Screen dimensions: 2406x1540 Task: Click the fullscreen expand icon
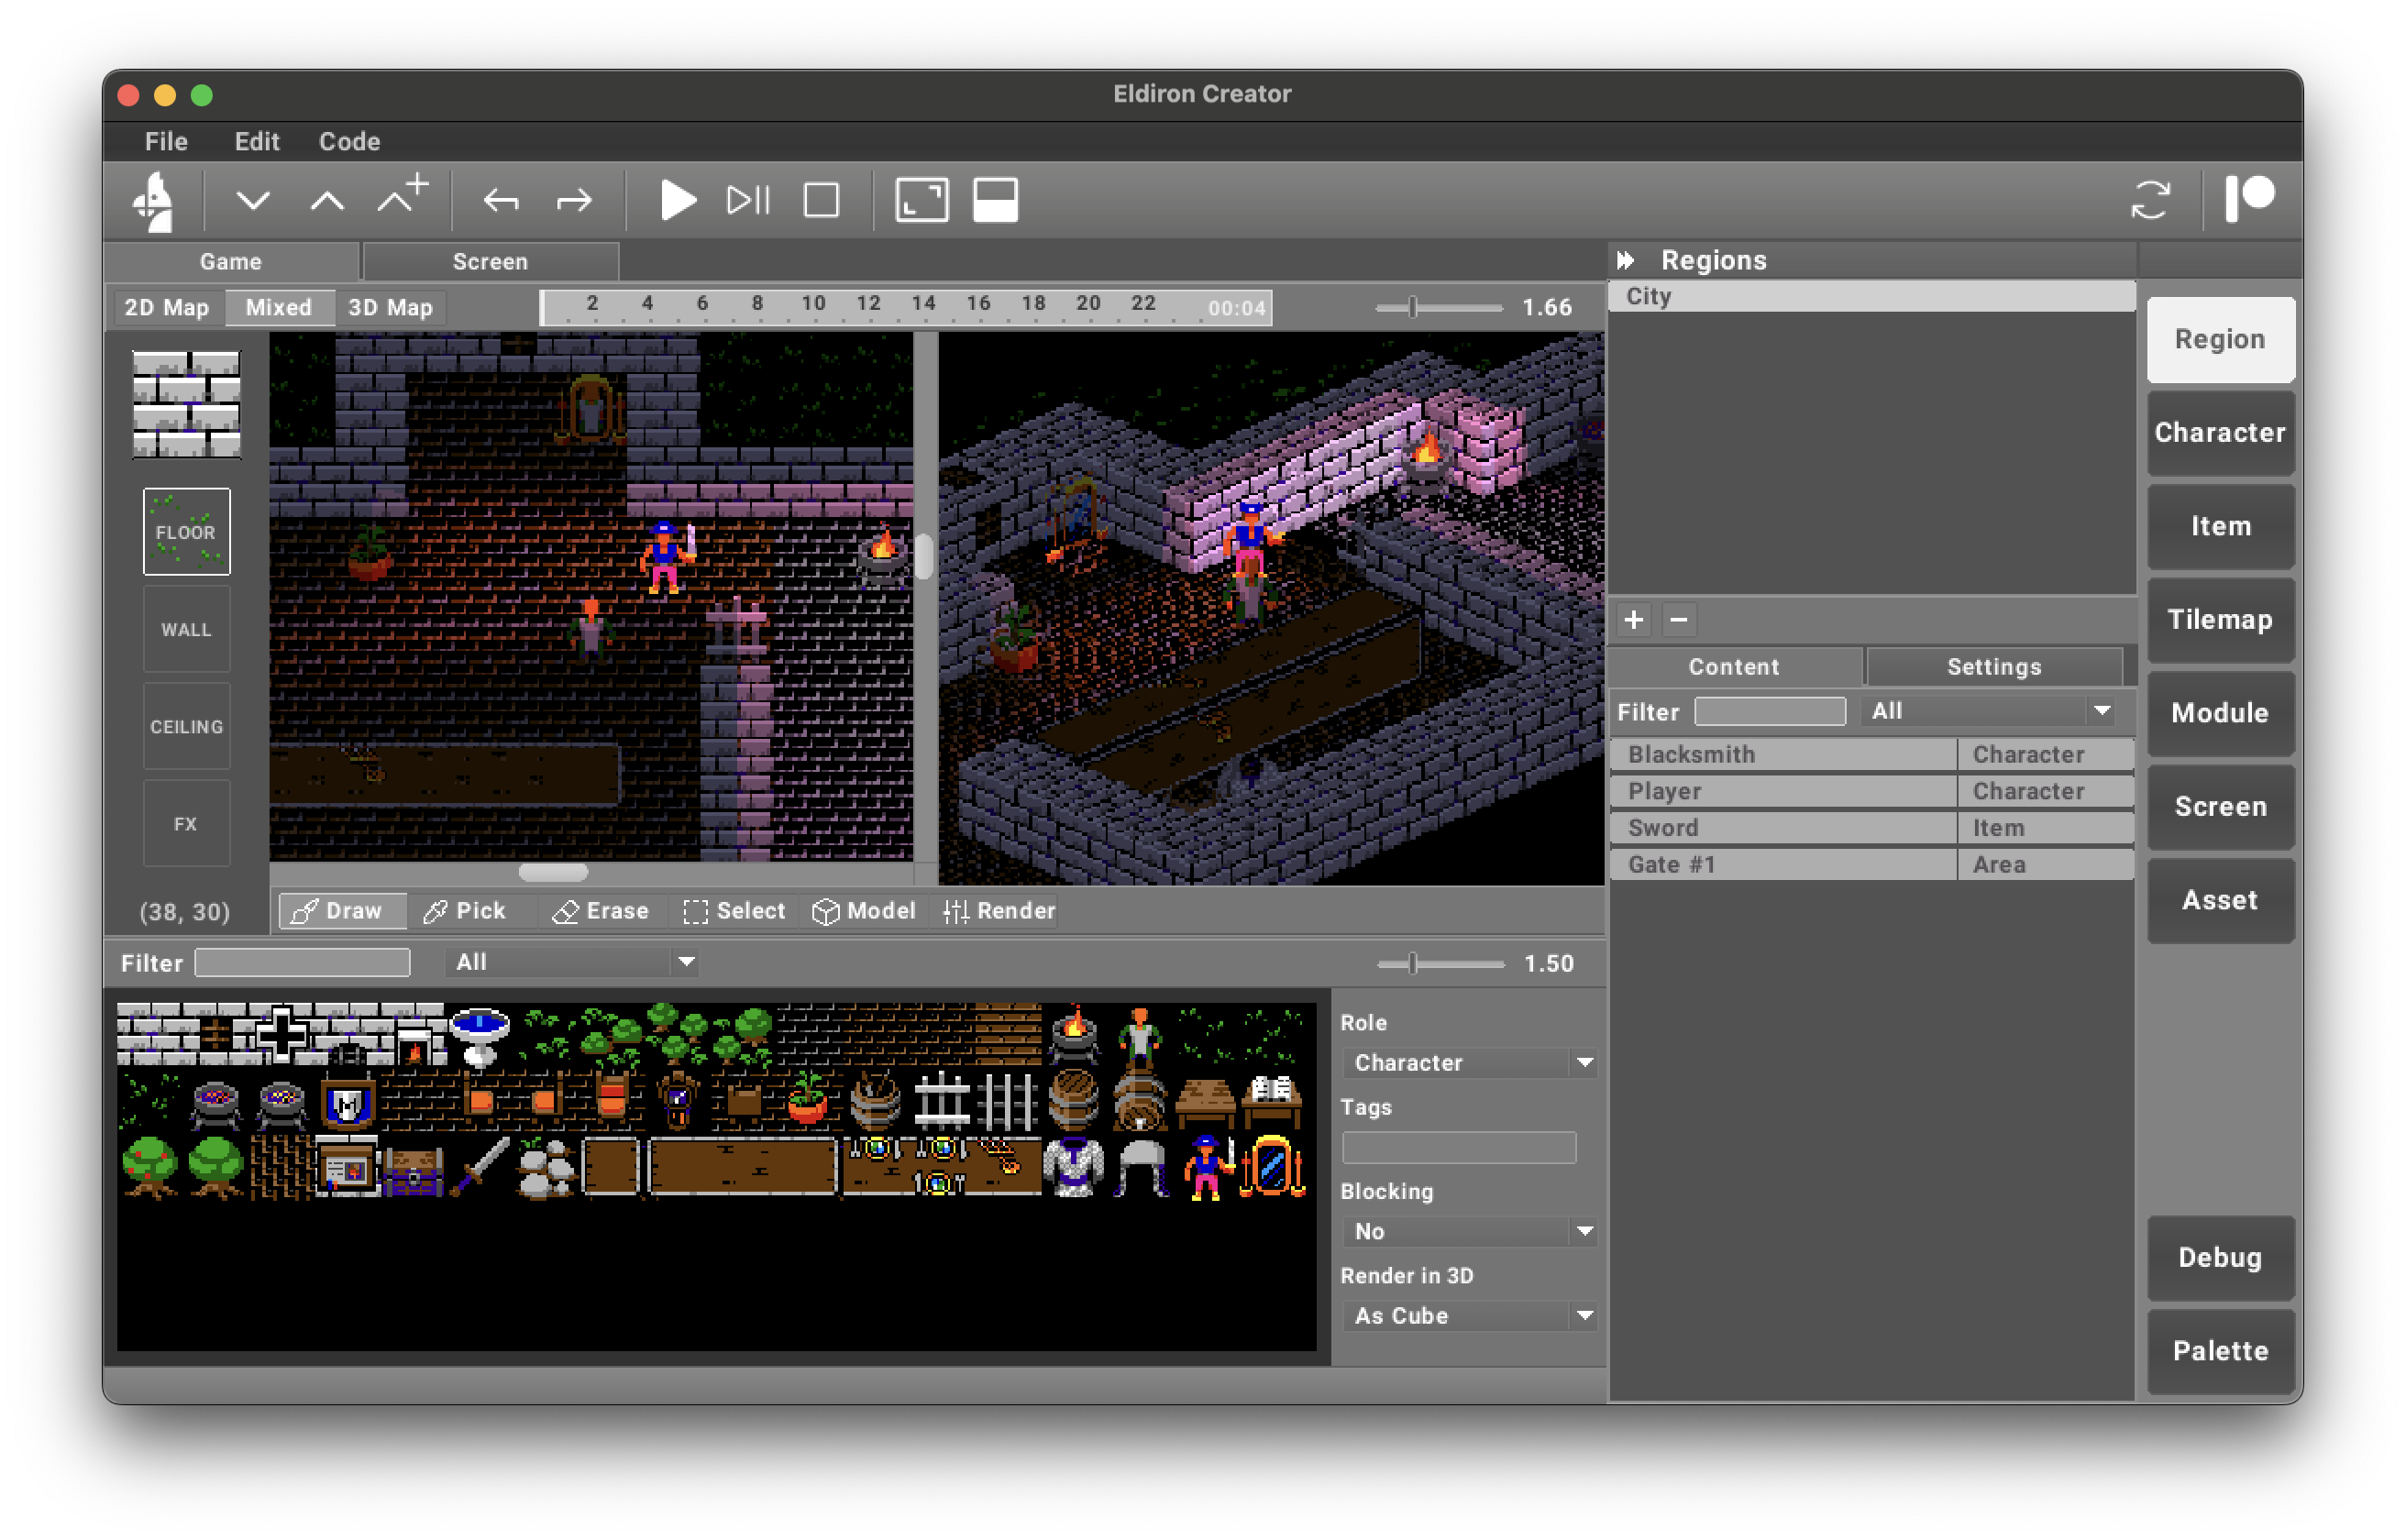pos(921,201)
